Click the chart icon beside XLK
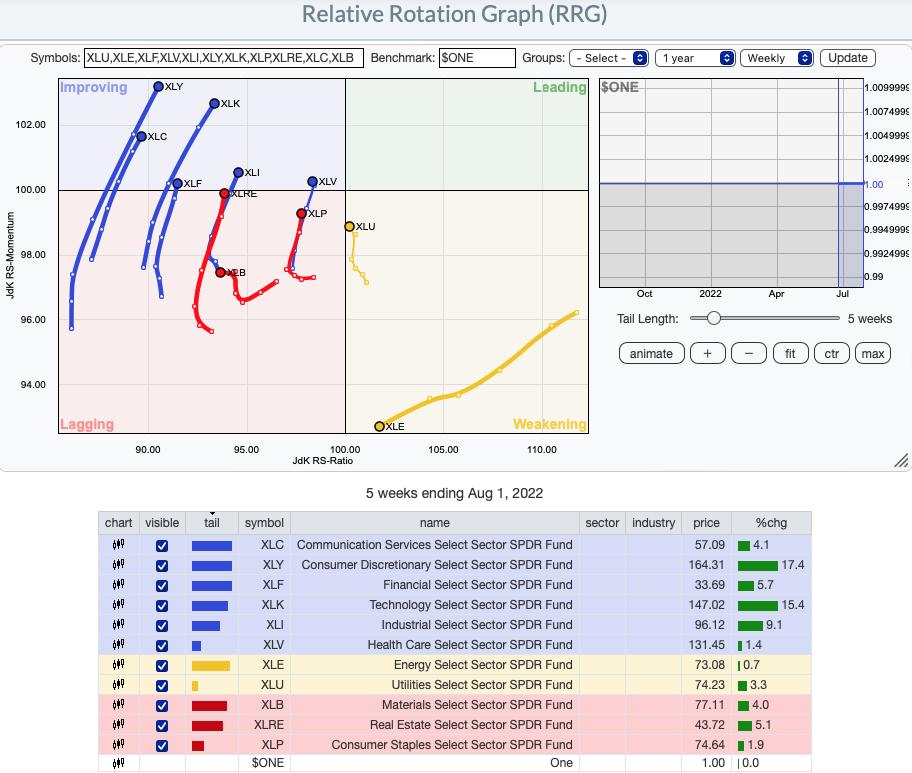The height and width of the screenshot is (773, 912). point(118,605)
